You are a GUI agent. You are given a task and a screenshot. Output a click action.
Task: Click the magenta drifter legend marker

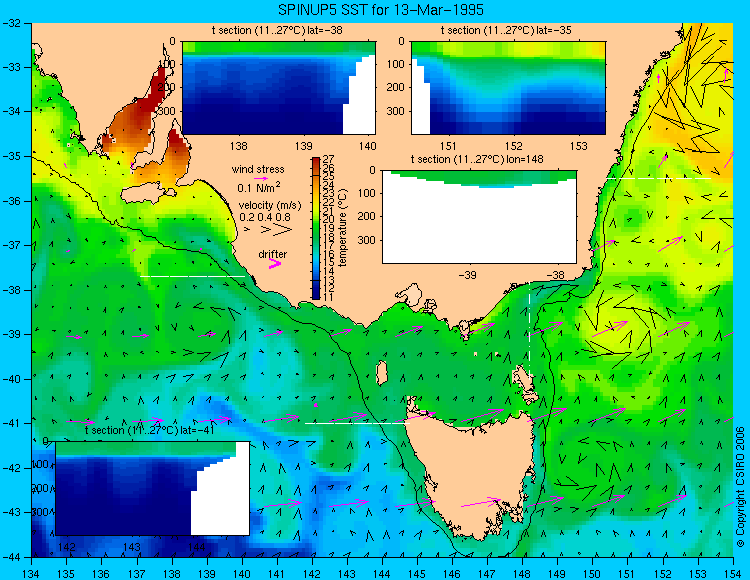coord(275,263)
